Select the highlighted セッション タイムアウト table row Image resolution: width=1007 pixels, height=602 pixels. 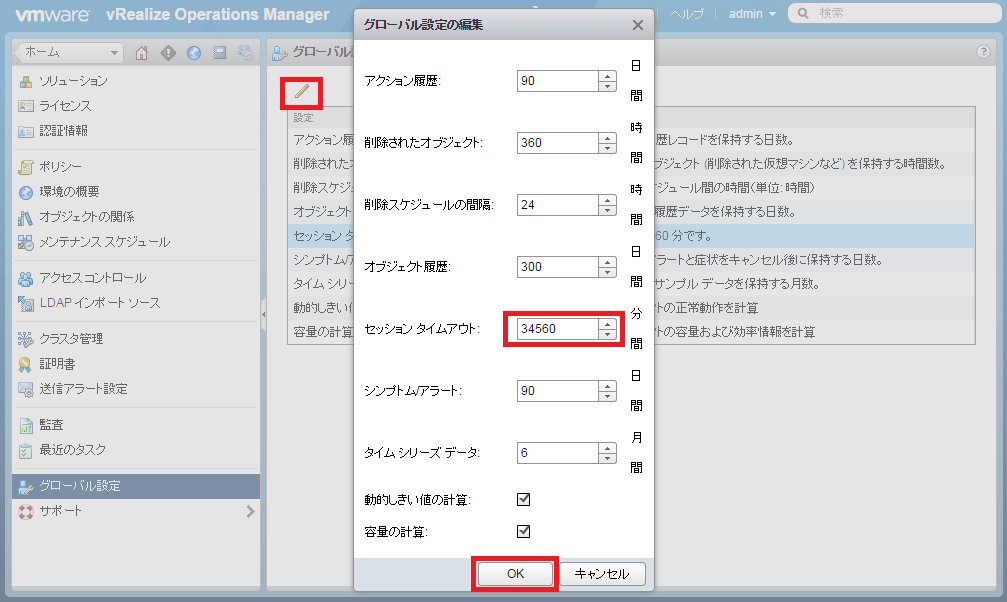click(x=631, y=236)
